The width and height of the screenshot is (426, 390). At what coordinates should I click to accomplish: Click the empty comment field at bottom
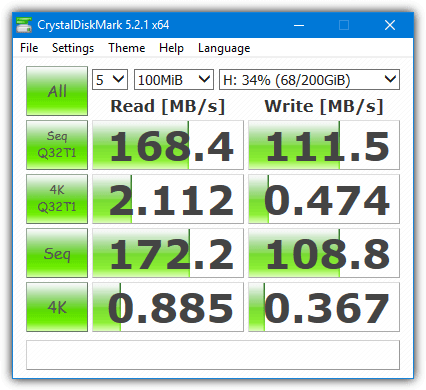coord(213,355)
